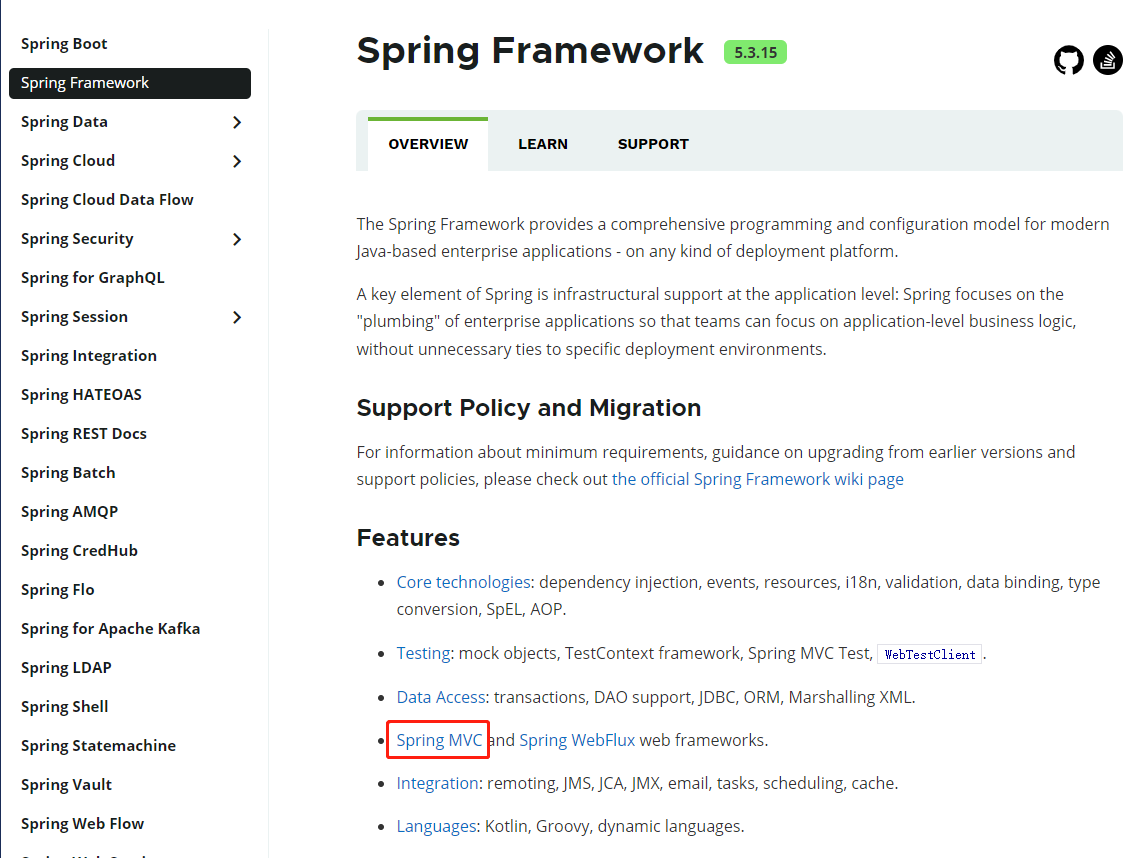This screenshot has height=858, width=1141.
Task: Open the Stack Overflow icon
Action: (x=1108, y=60)
